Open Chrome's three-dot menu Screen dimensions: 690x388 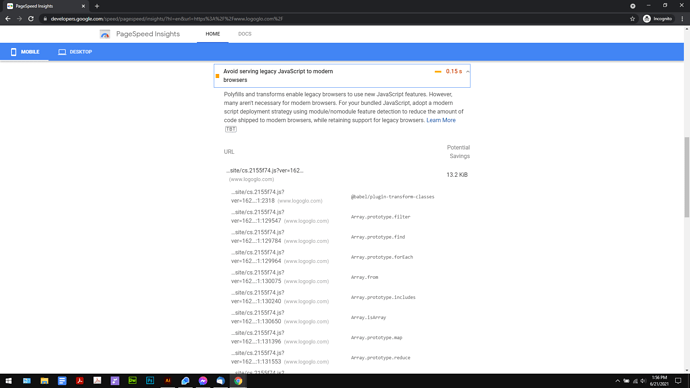pos(683,19)
